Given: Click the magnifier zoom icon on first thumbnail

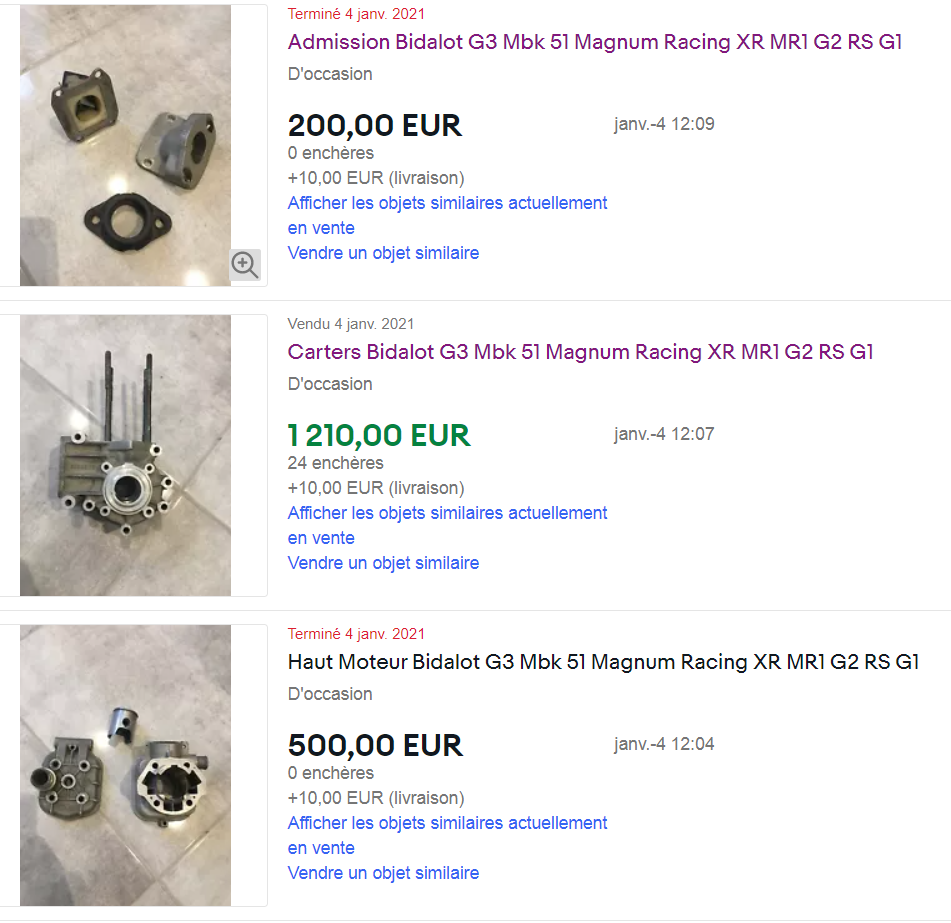Looking at the screenshot, I should pyautogui.click(x=245, y=264).
